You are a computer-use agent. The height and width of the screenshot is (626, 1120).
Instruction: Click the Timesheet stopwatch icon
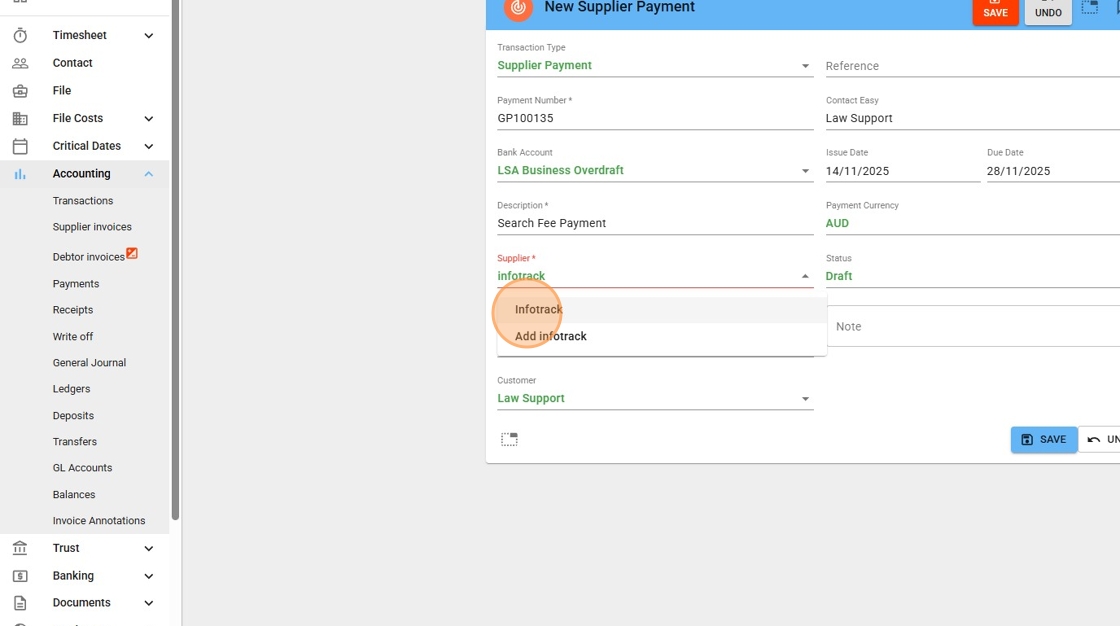click(20, 36)
